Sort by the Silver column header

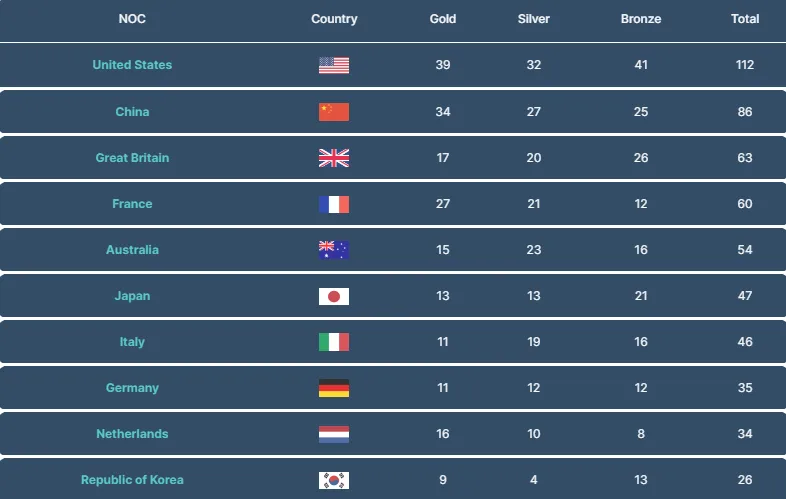pos(533,19)
